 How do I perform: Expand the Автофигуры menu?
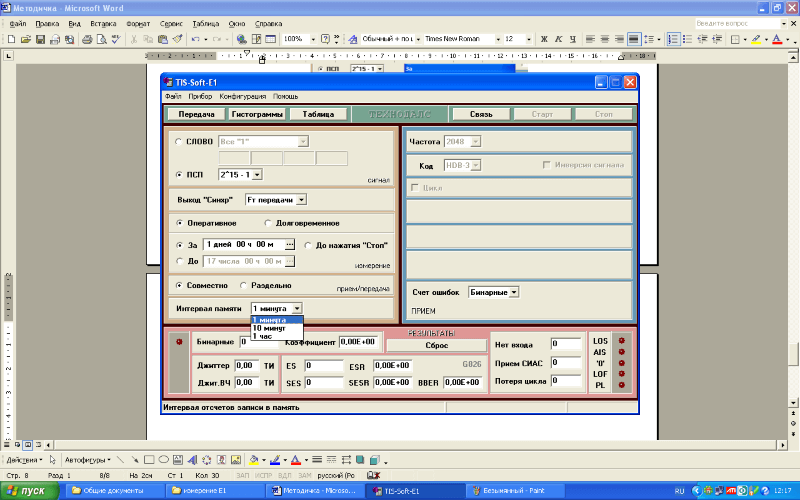87,460
